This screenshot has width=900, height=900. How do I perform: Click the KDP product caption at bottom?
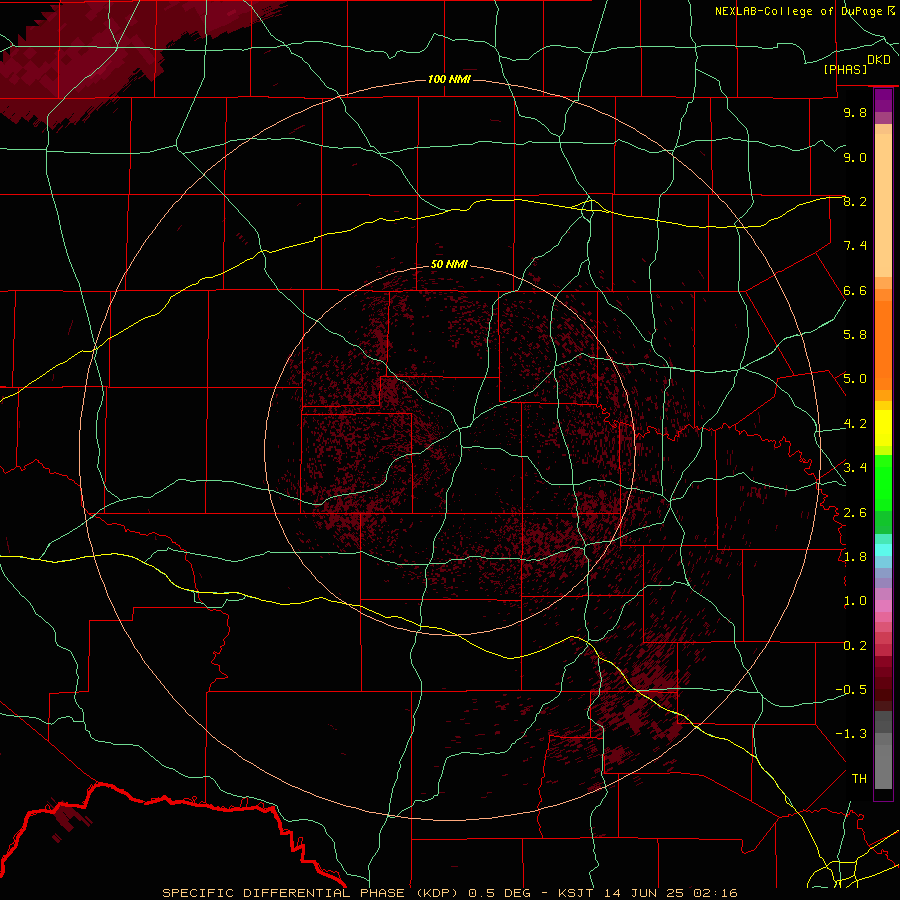click(449, 893)
